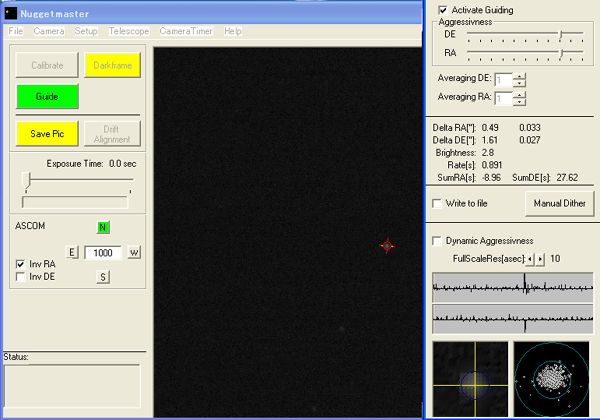Image resolution: width=600 pixels, height=420 pixels.
Task: Open the Setup menu
Action: [86, 31]
